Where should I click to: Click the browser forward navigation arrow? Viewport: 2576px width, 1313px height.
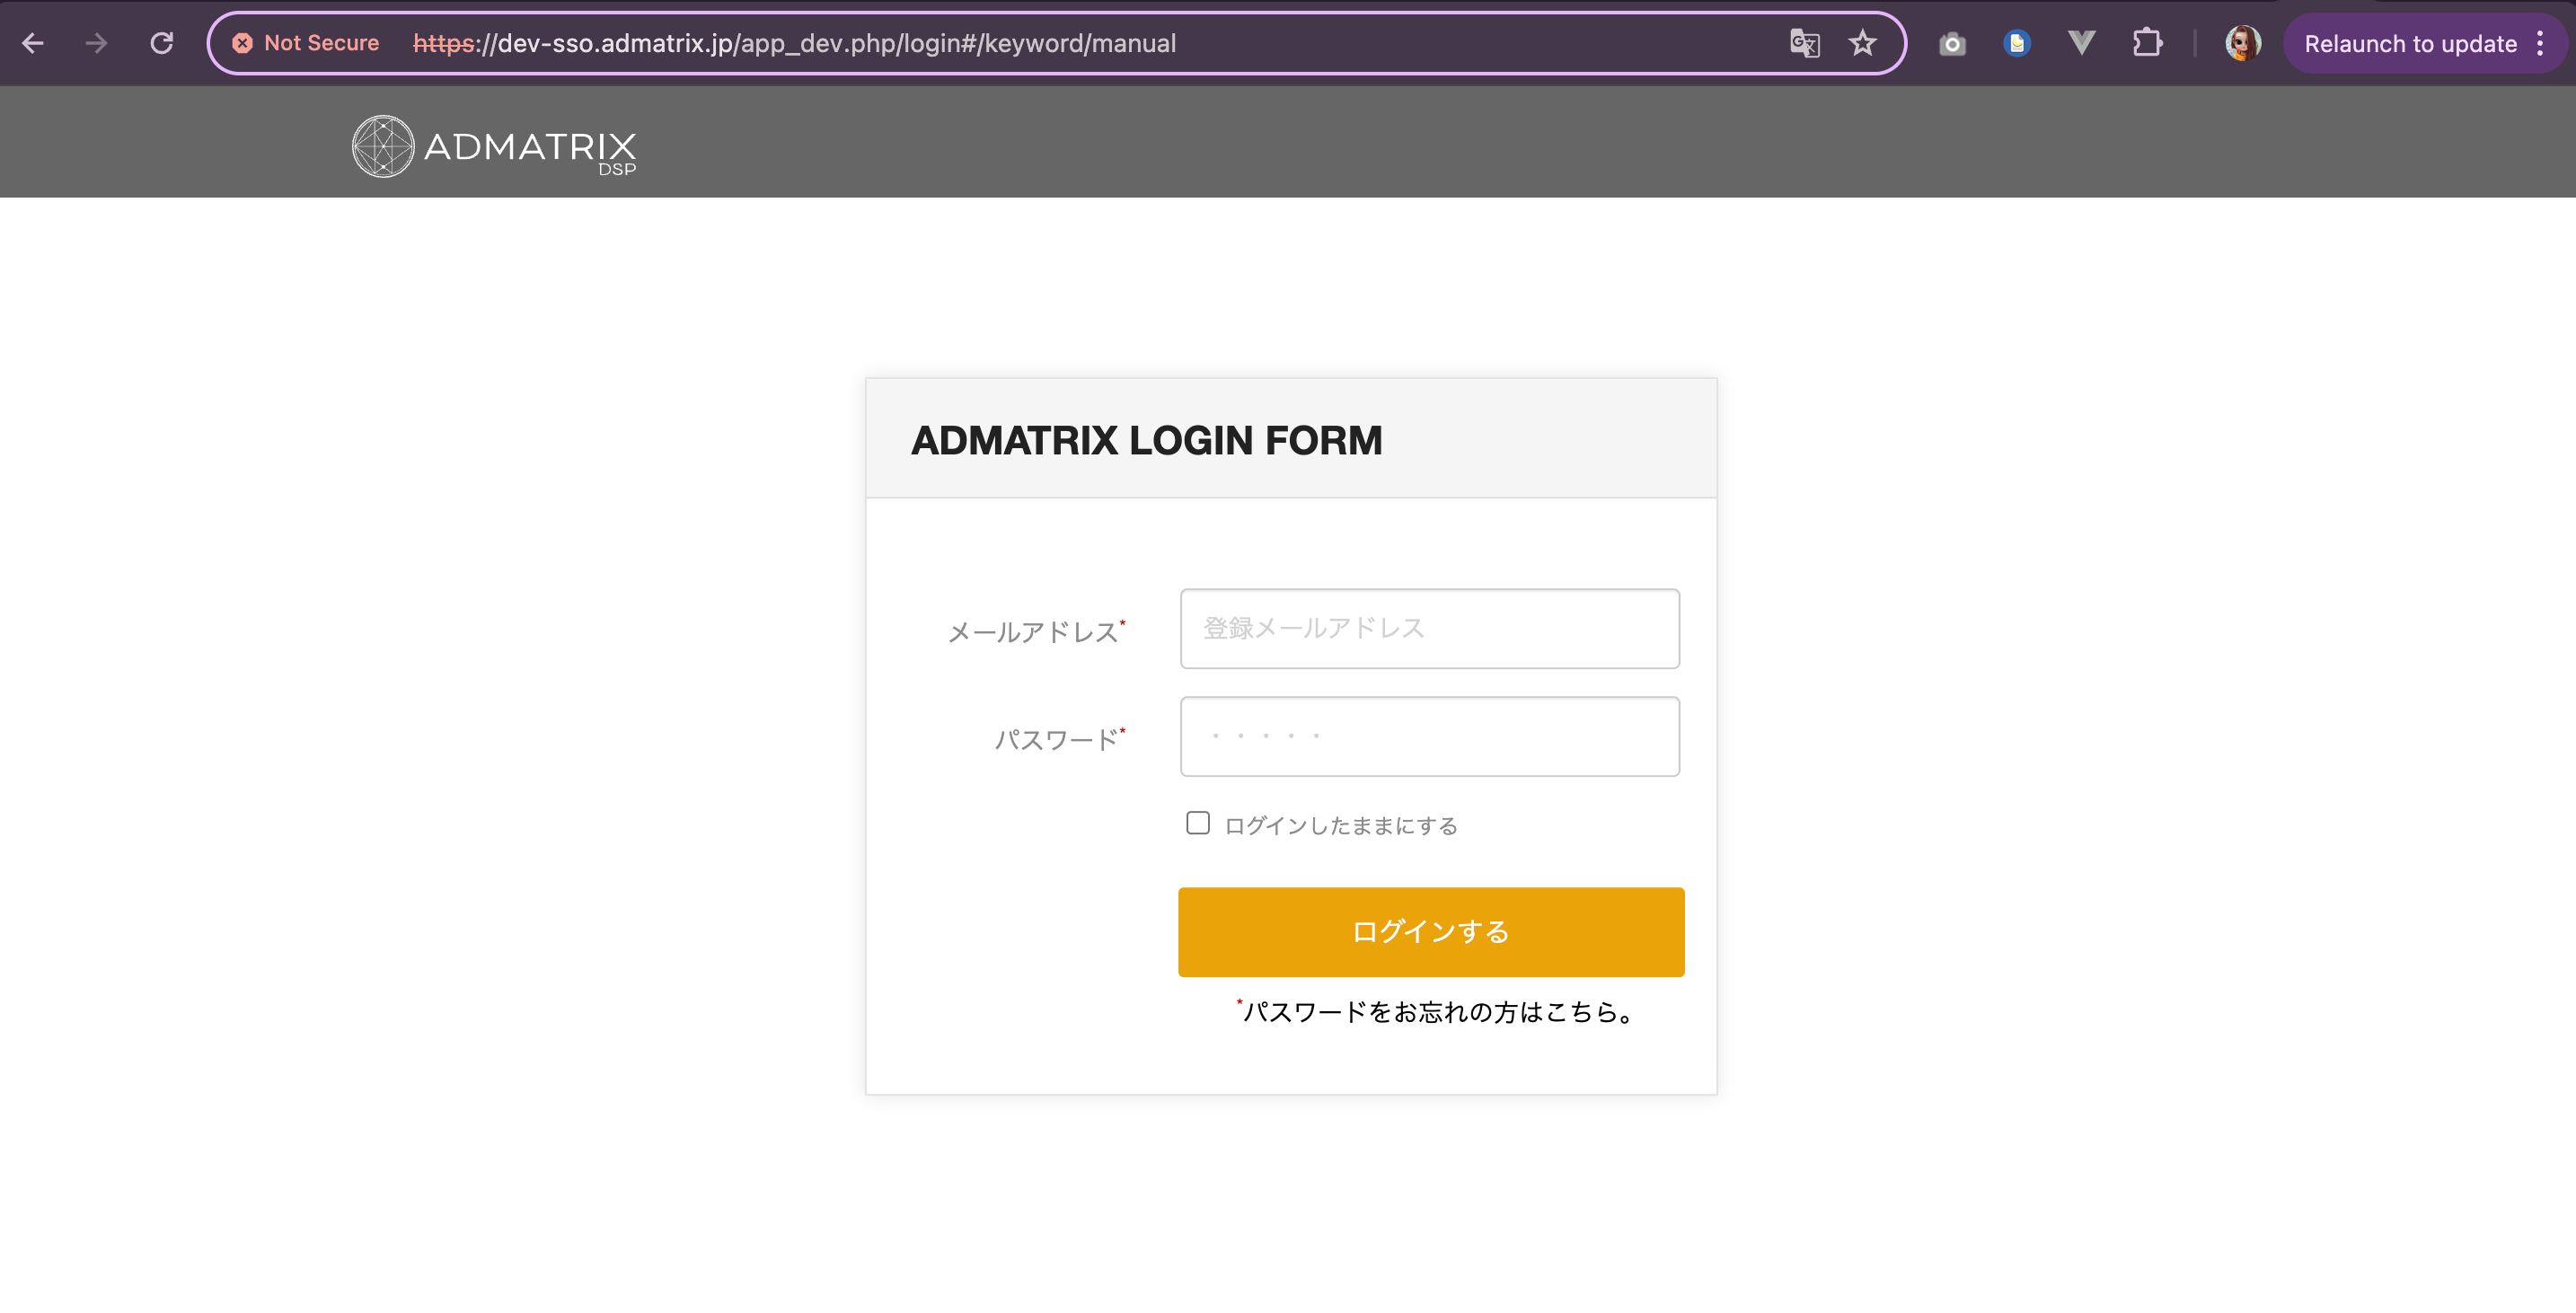point(95,43)
